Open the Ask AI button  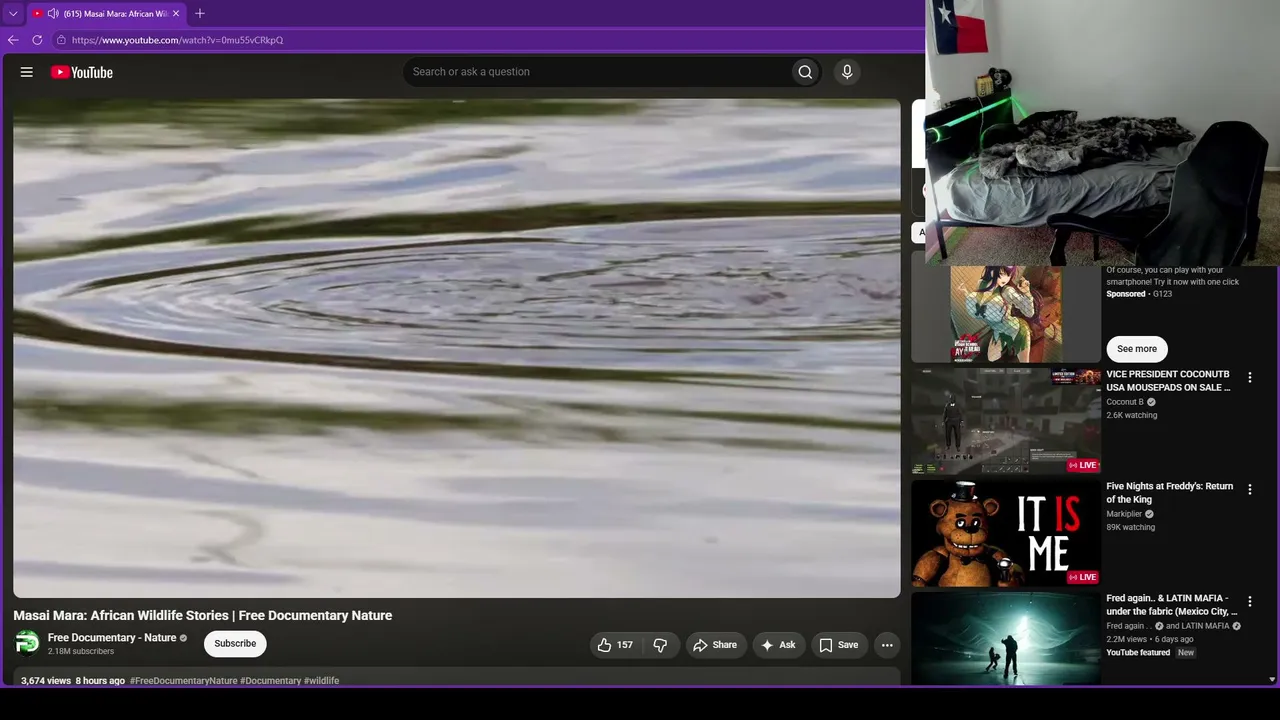click(x=778, y=645)
